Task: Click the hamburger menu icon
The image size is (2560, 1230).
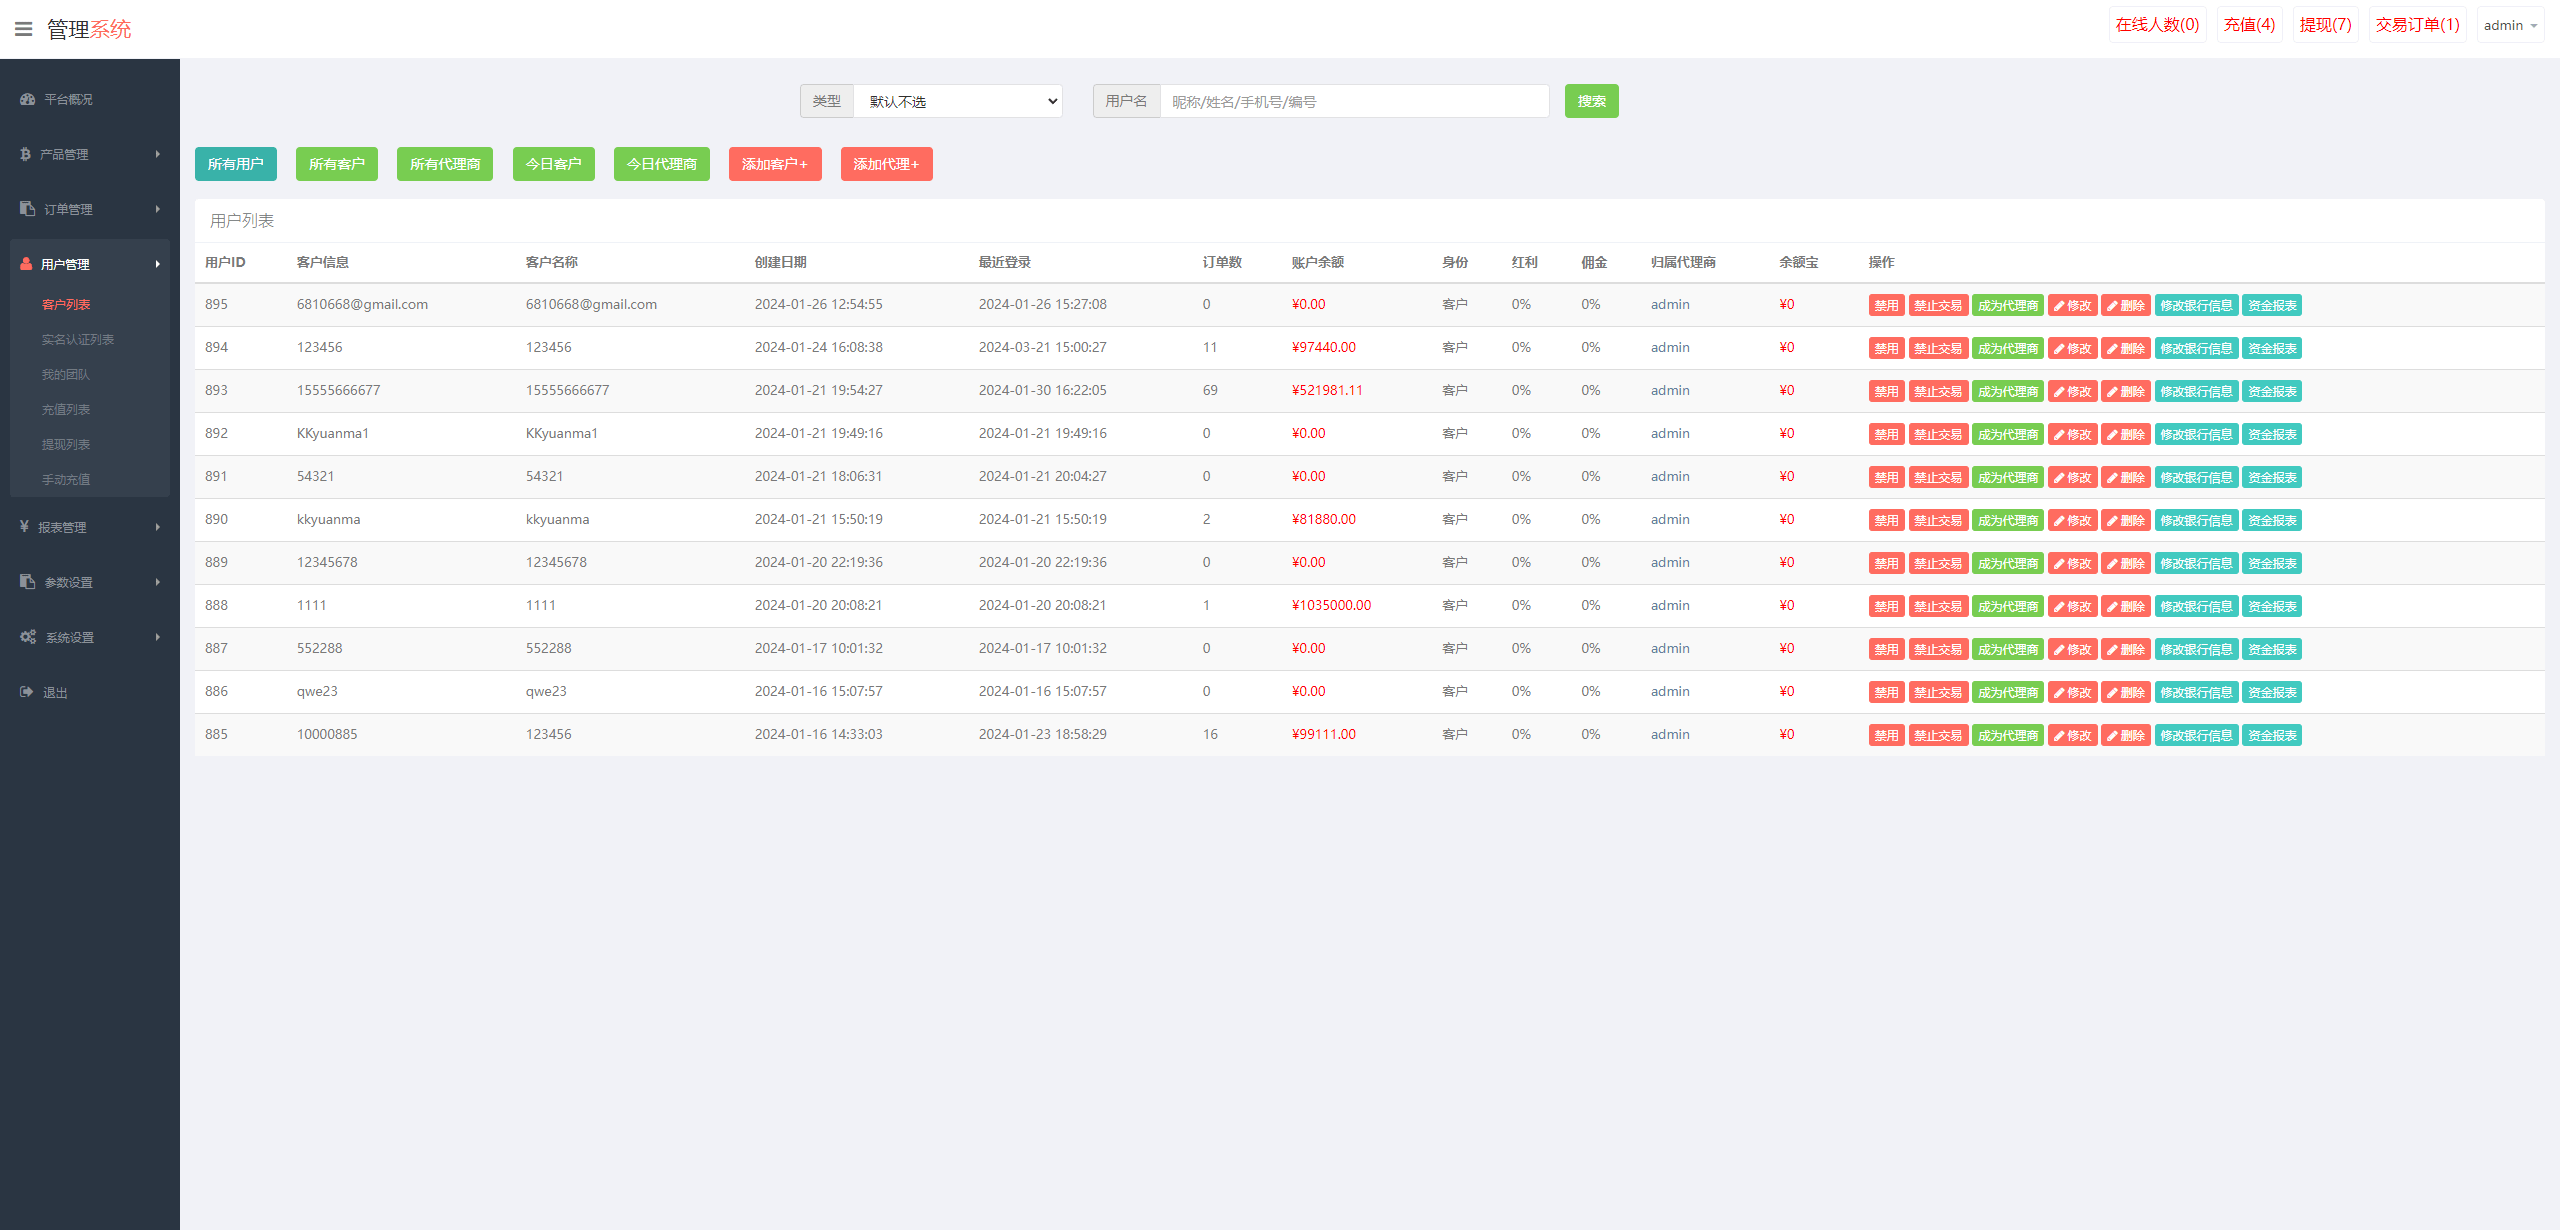Action: 23,29
